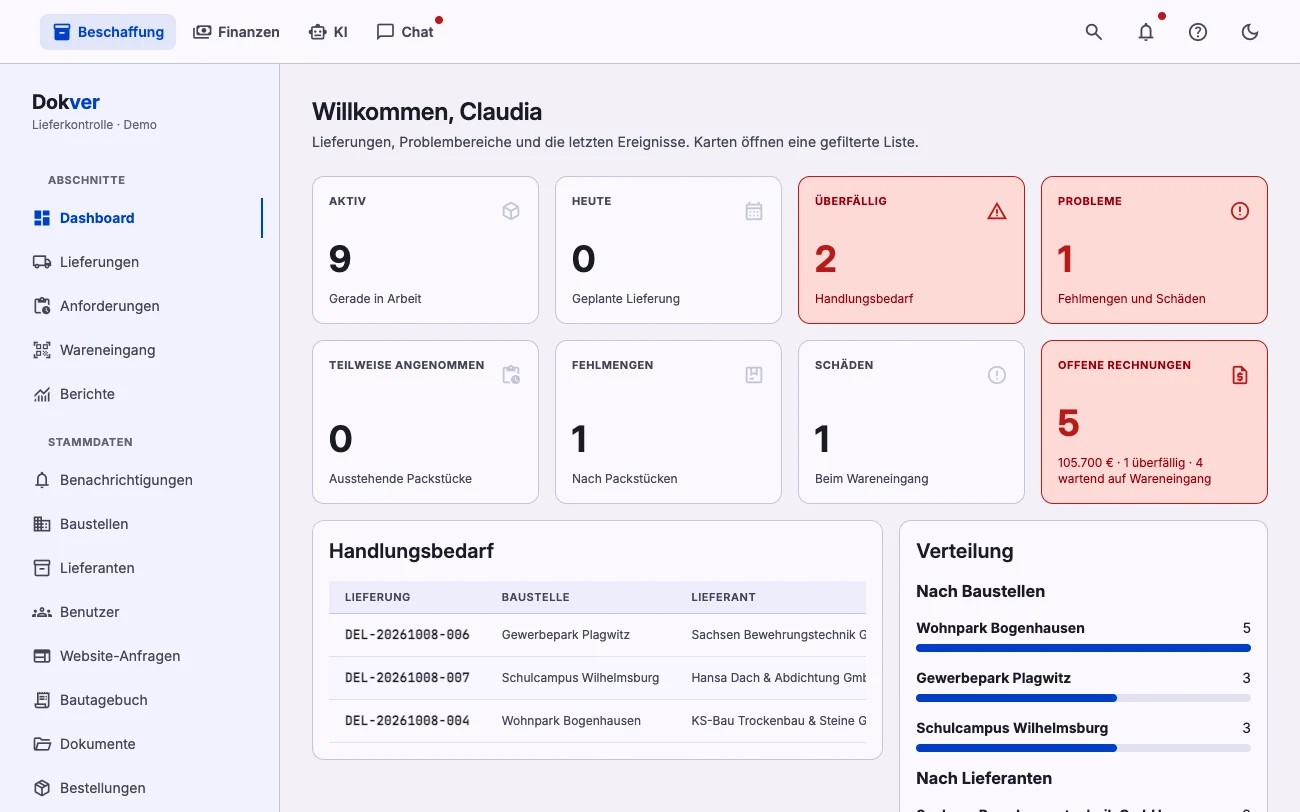Click the Lieferanten archive box icon

coord(42,568)
